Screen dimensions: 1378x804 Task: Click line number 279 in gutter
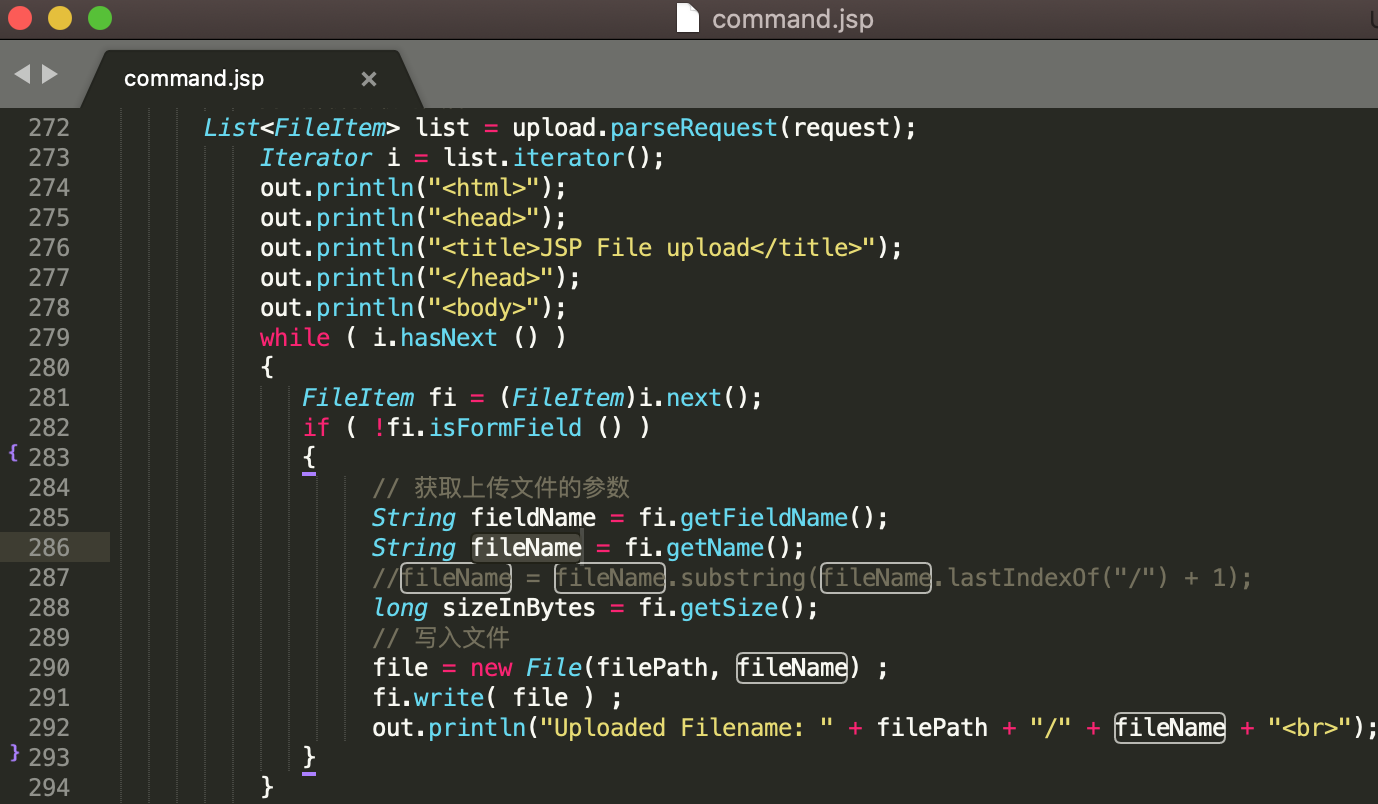(x=49, y=338)
